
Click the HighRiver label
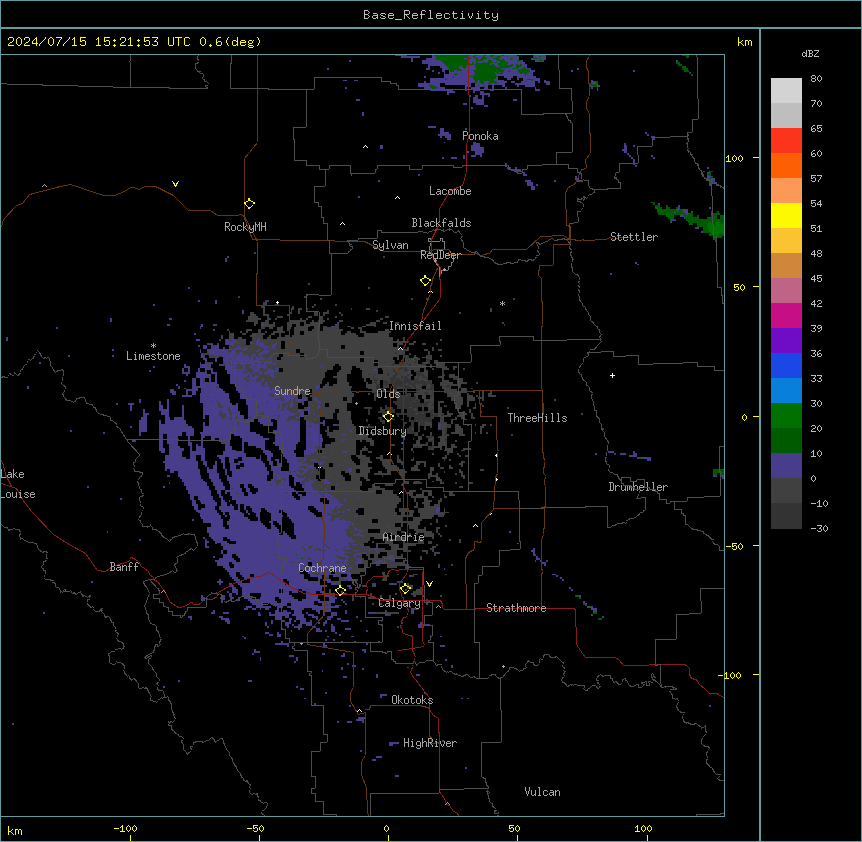click(430, 743)
